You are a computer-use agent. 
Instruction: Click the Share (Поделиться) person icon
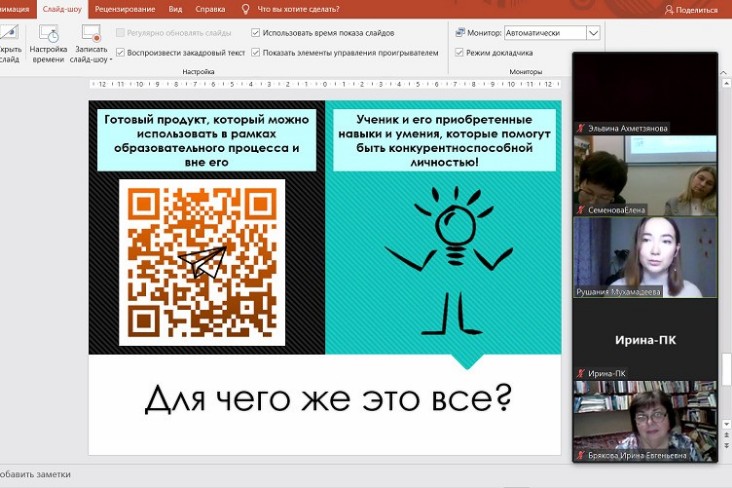(x=669, y=9)
